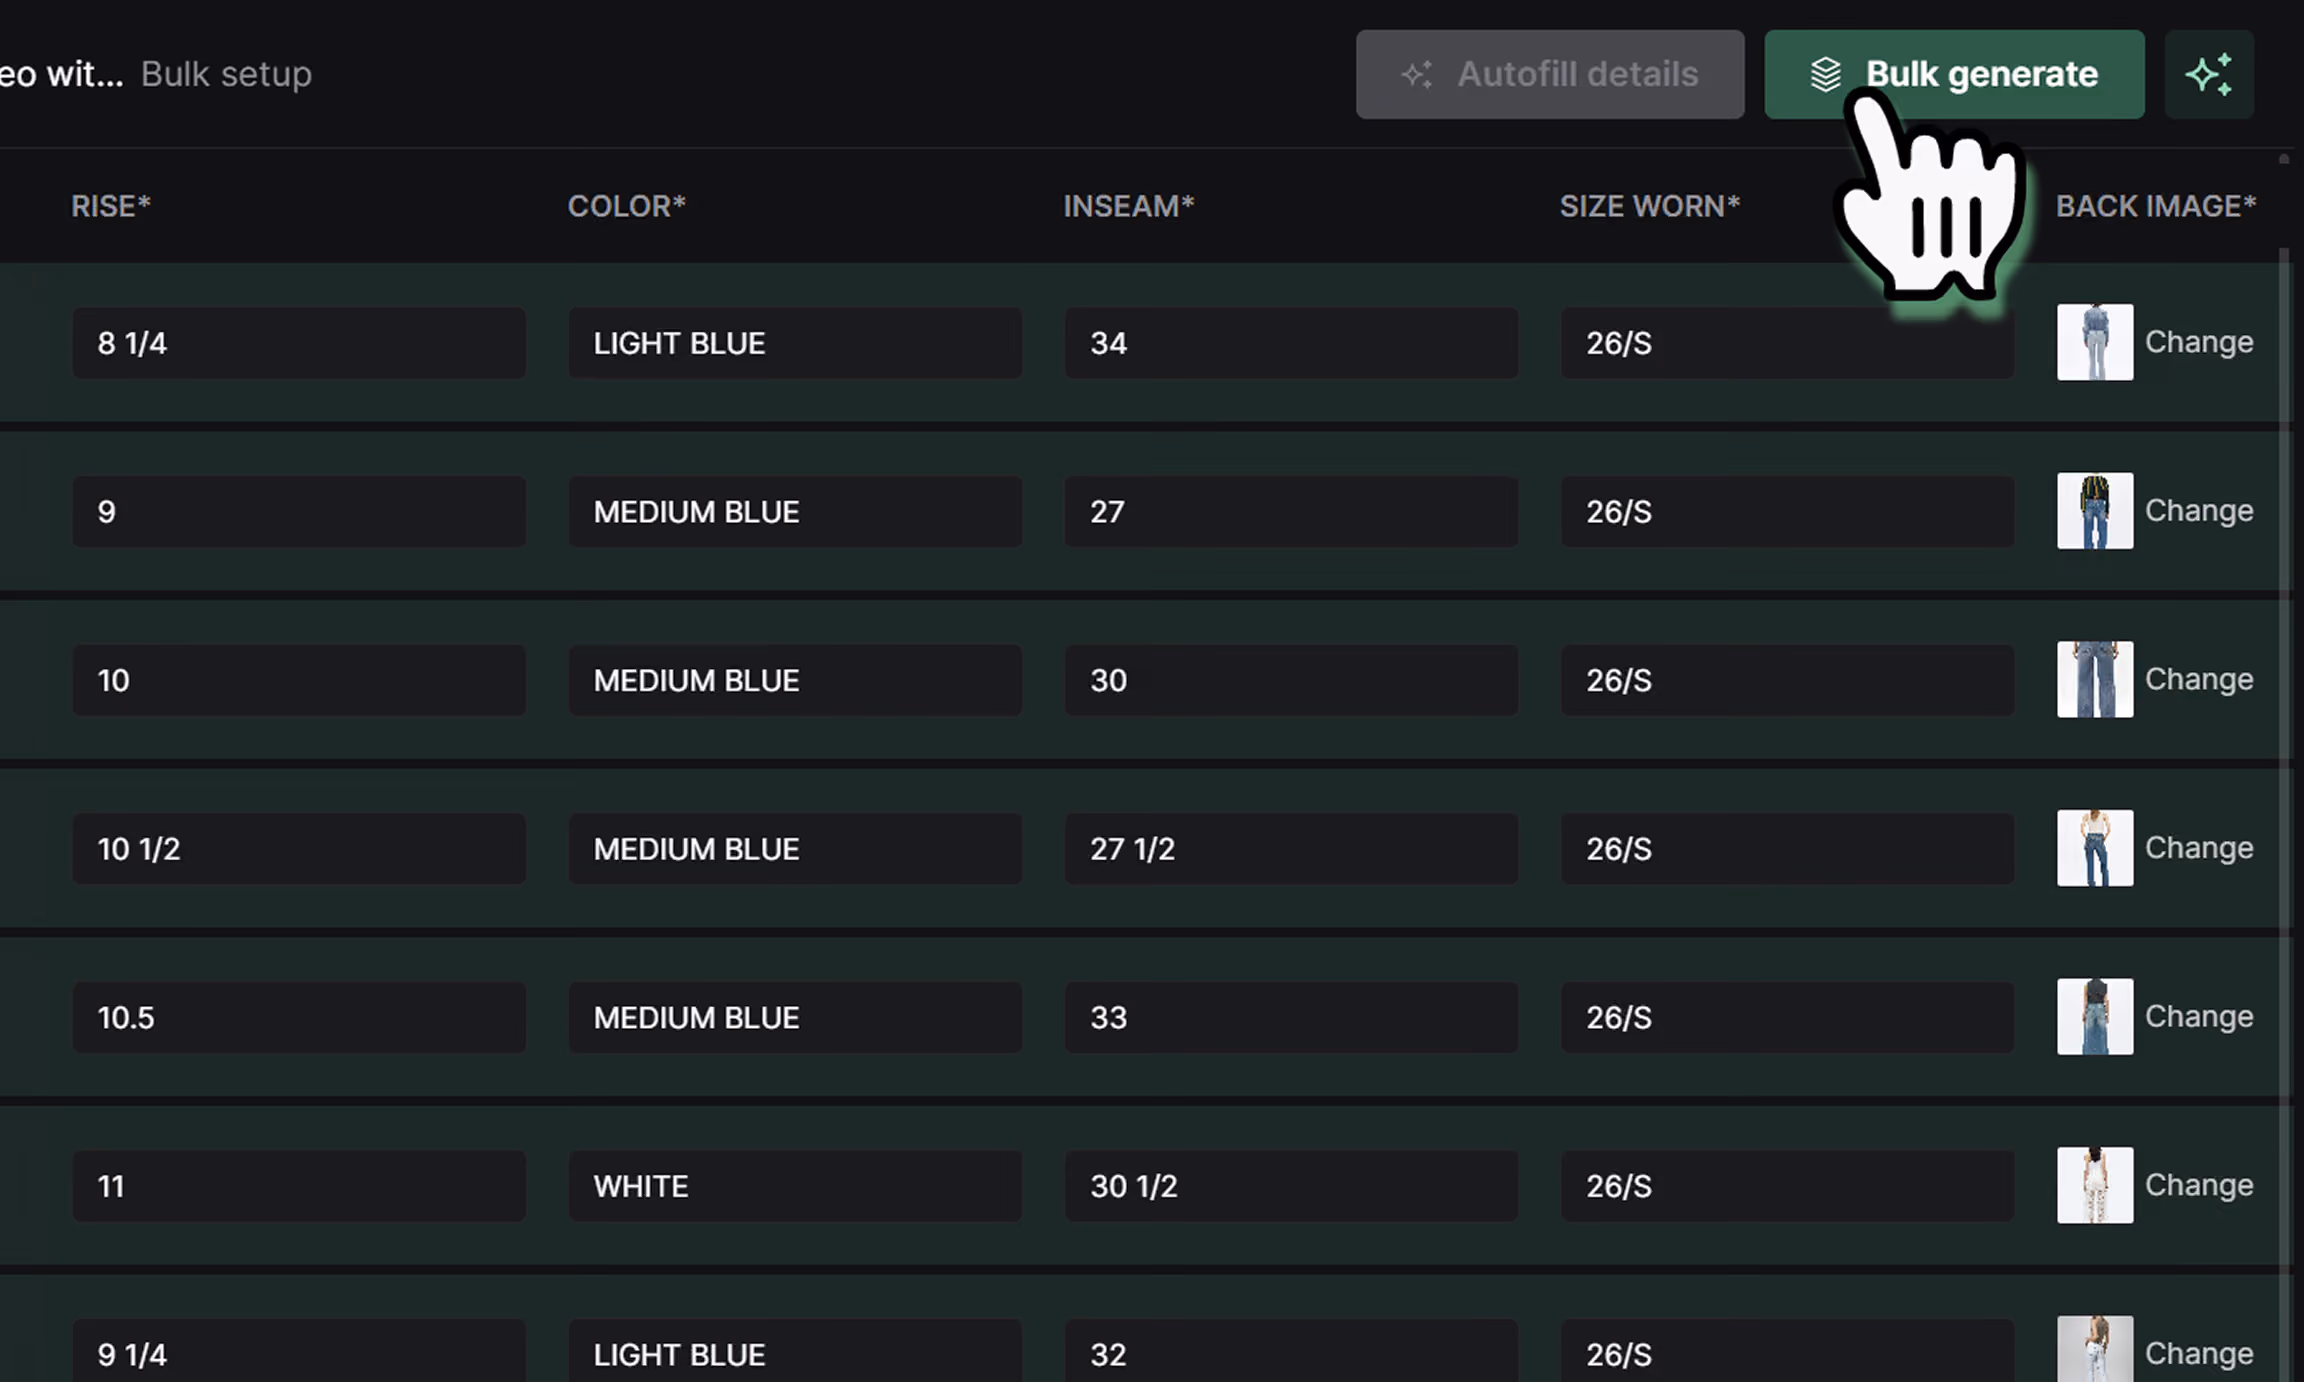The image size is (2304, 1382).
Task: Click the BACK IMAGE* column header
Action: (x=2156, y=206)
